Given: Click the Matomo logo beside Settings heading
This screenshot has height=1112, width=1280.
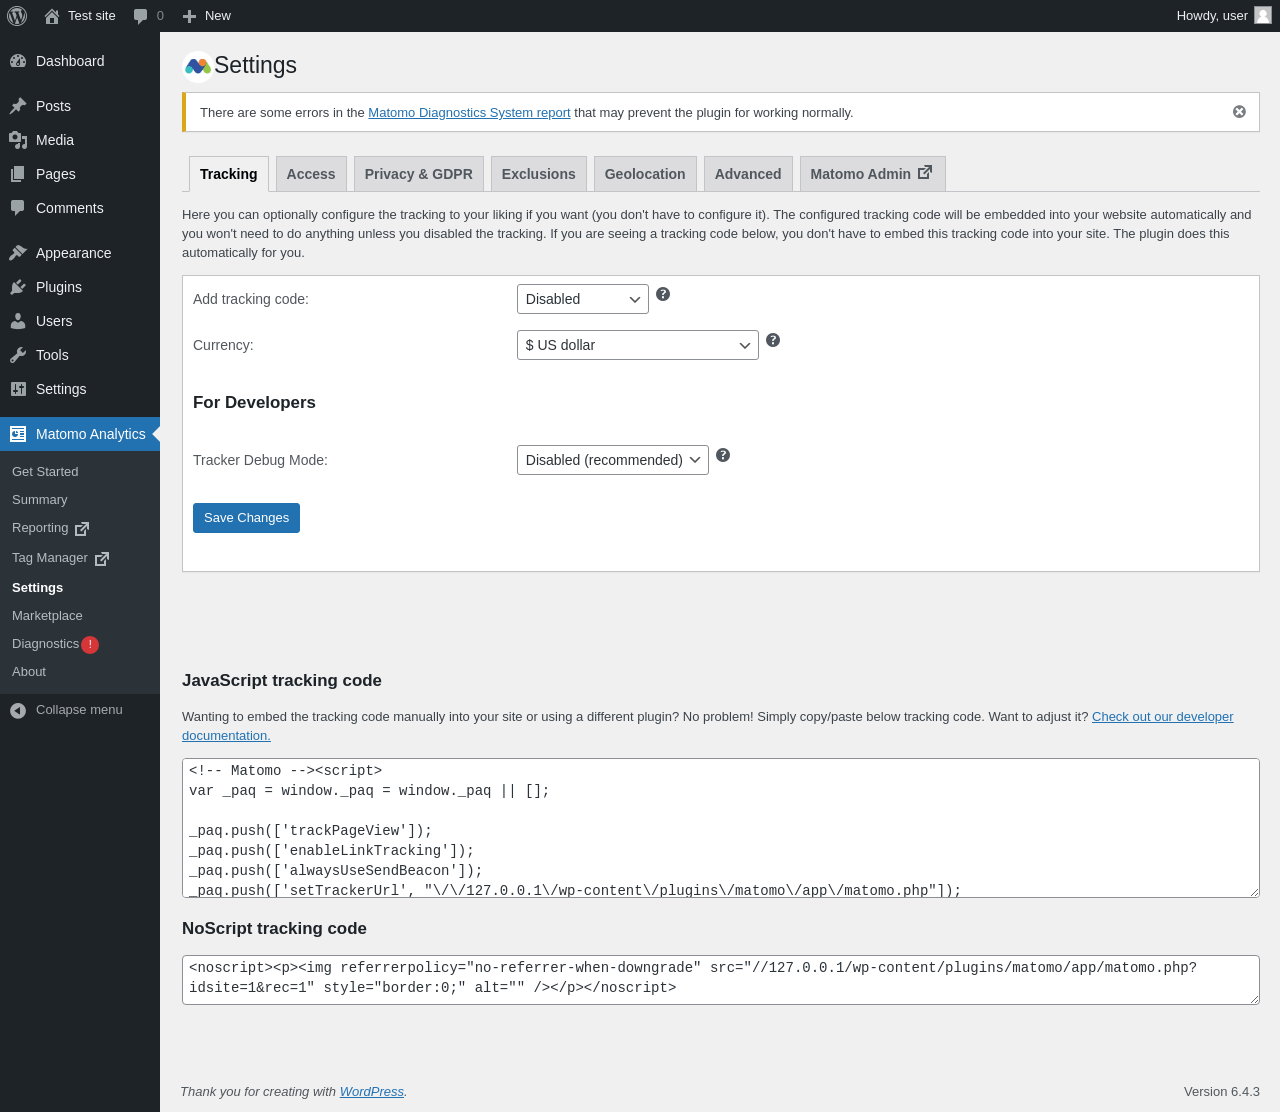Looking at the screenshot, I should point(198,66).
